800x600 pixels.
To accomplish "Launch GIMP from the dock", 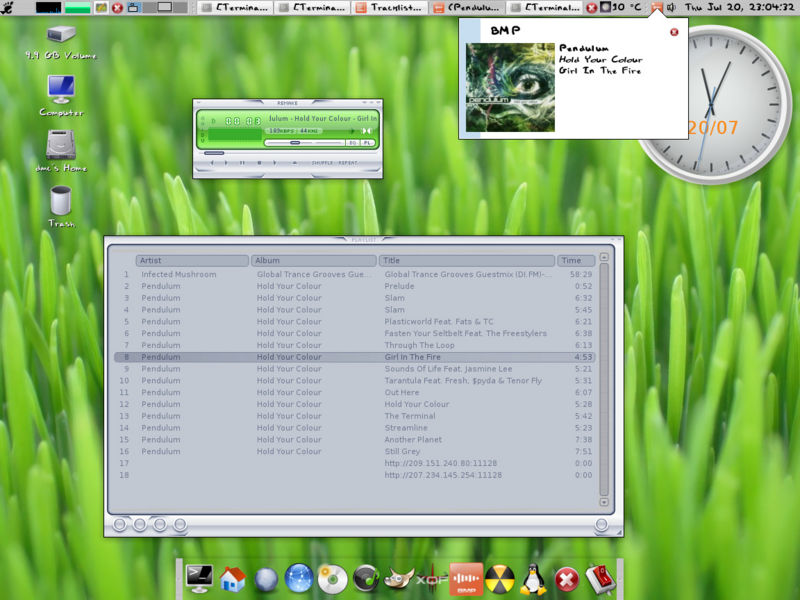I will (399, 580).
